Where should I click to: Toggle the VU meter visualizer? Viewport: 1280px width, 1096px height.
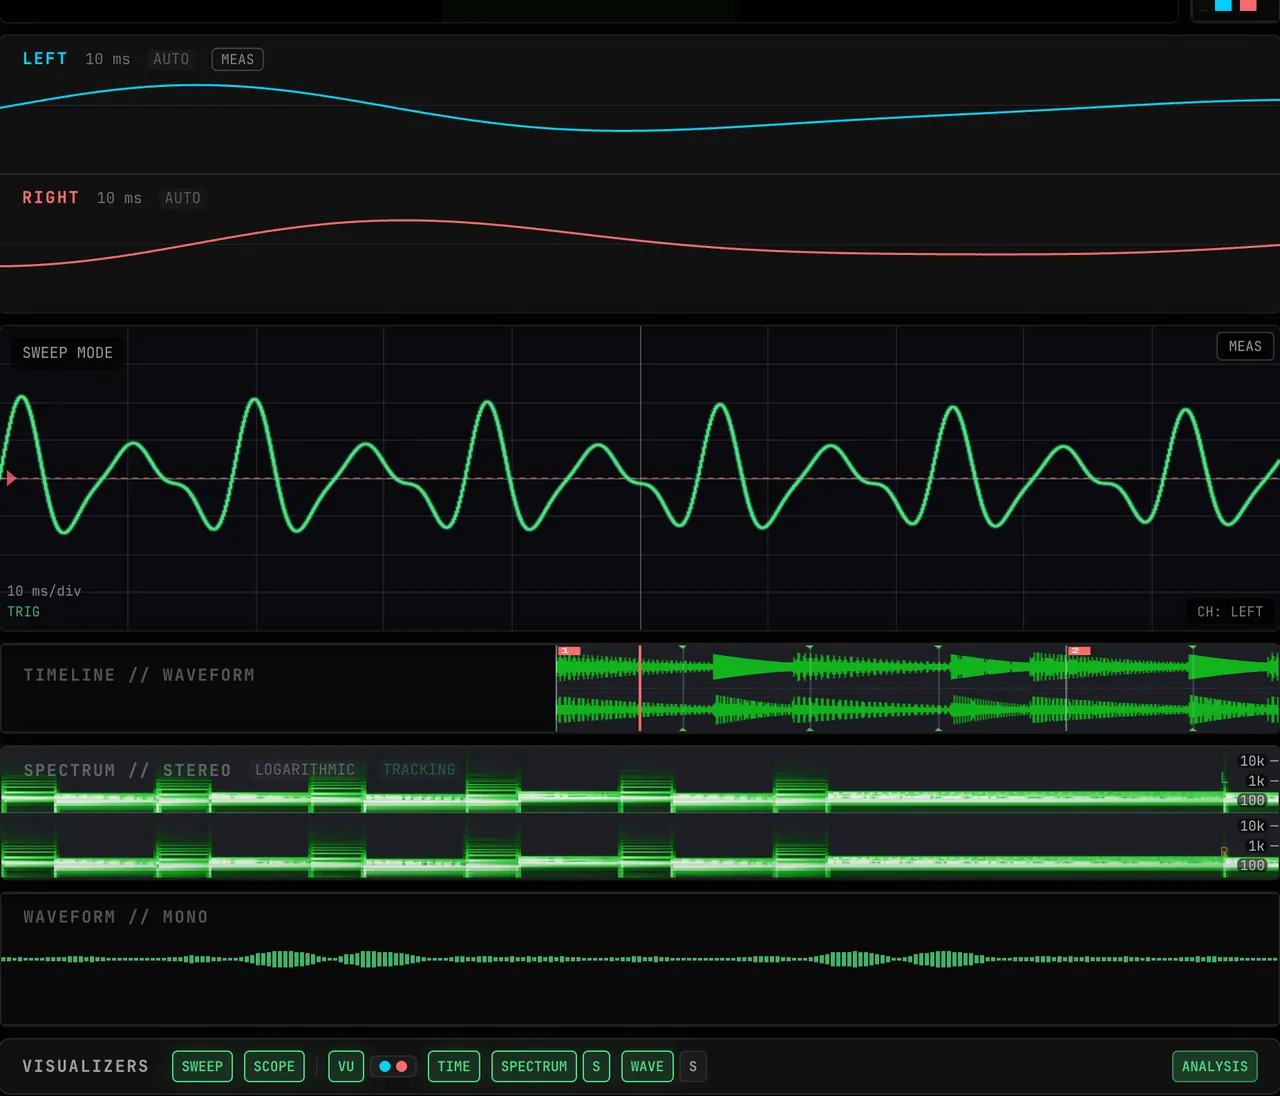pos(346,1066)
